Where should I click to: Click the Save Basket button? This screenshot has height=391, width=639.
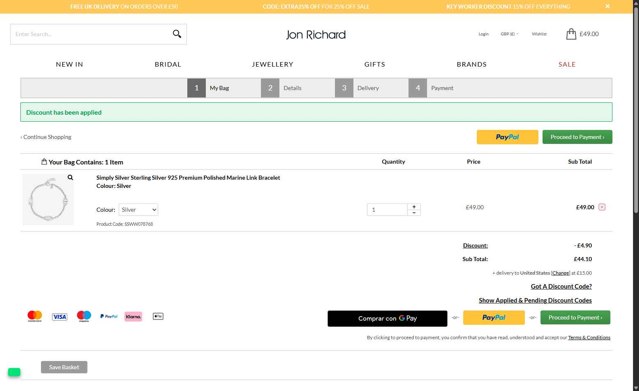point(64,367)
